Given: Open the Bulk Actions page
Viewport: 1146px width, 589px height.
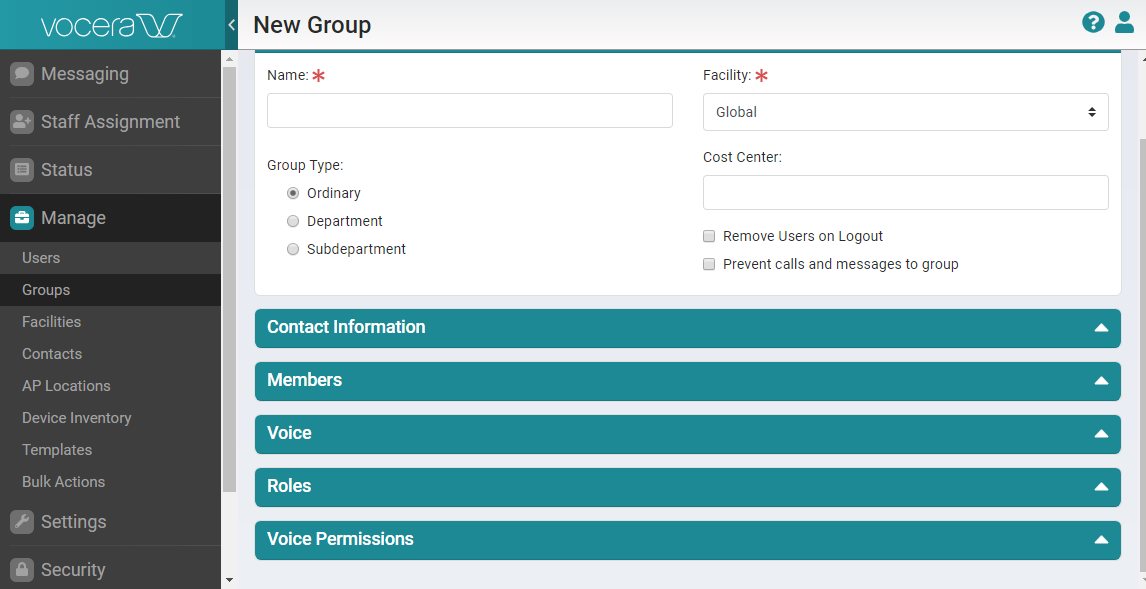Looking at the screenshot, I should click(62, 481).
